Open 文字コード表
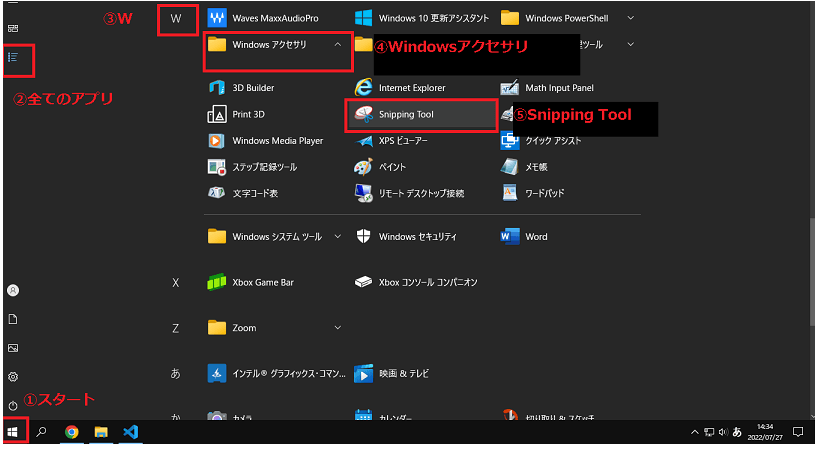Screen dimensions: 815x450 243,193
